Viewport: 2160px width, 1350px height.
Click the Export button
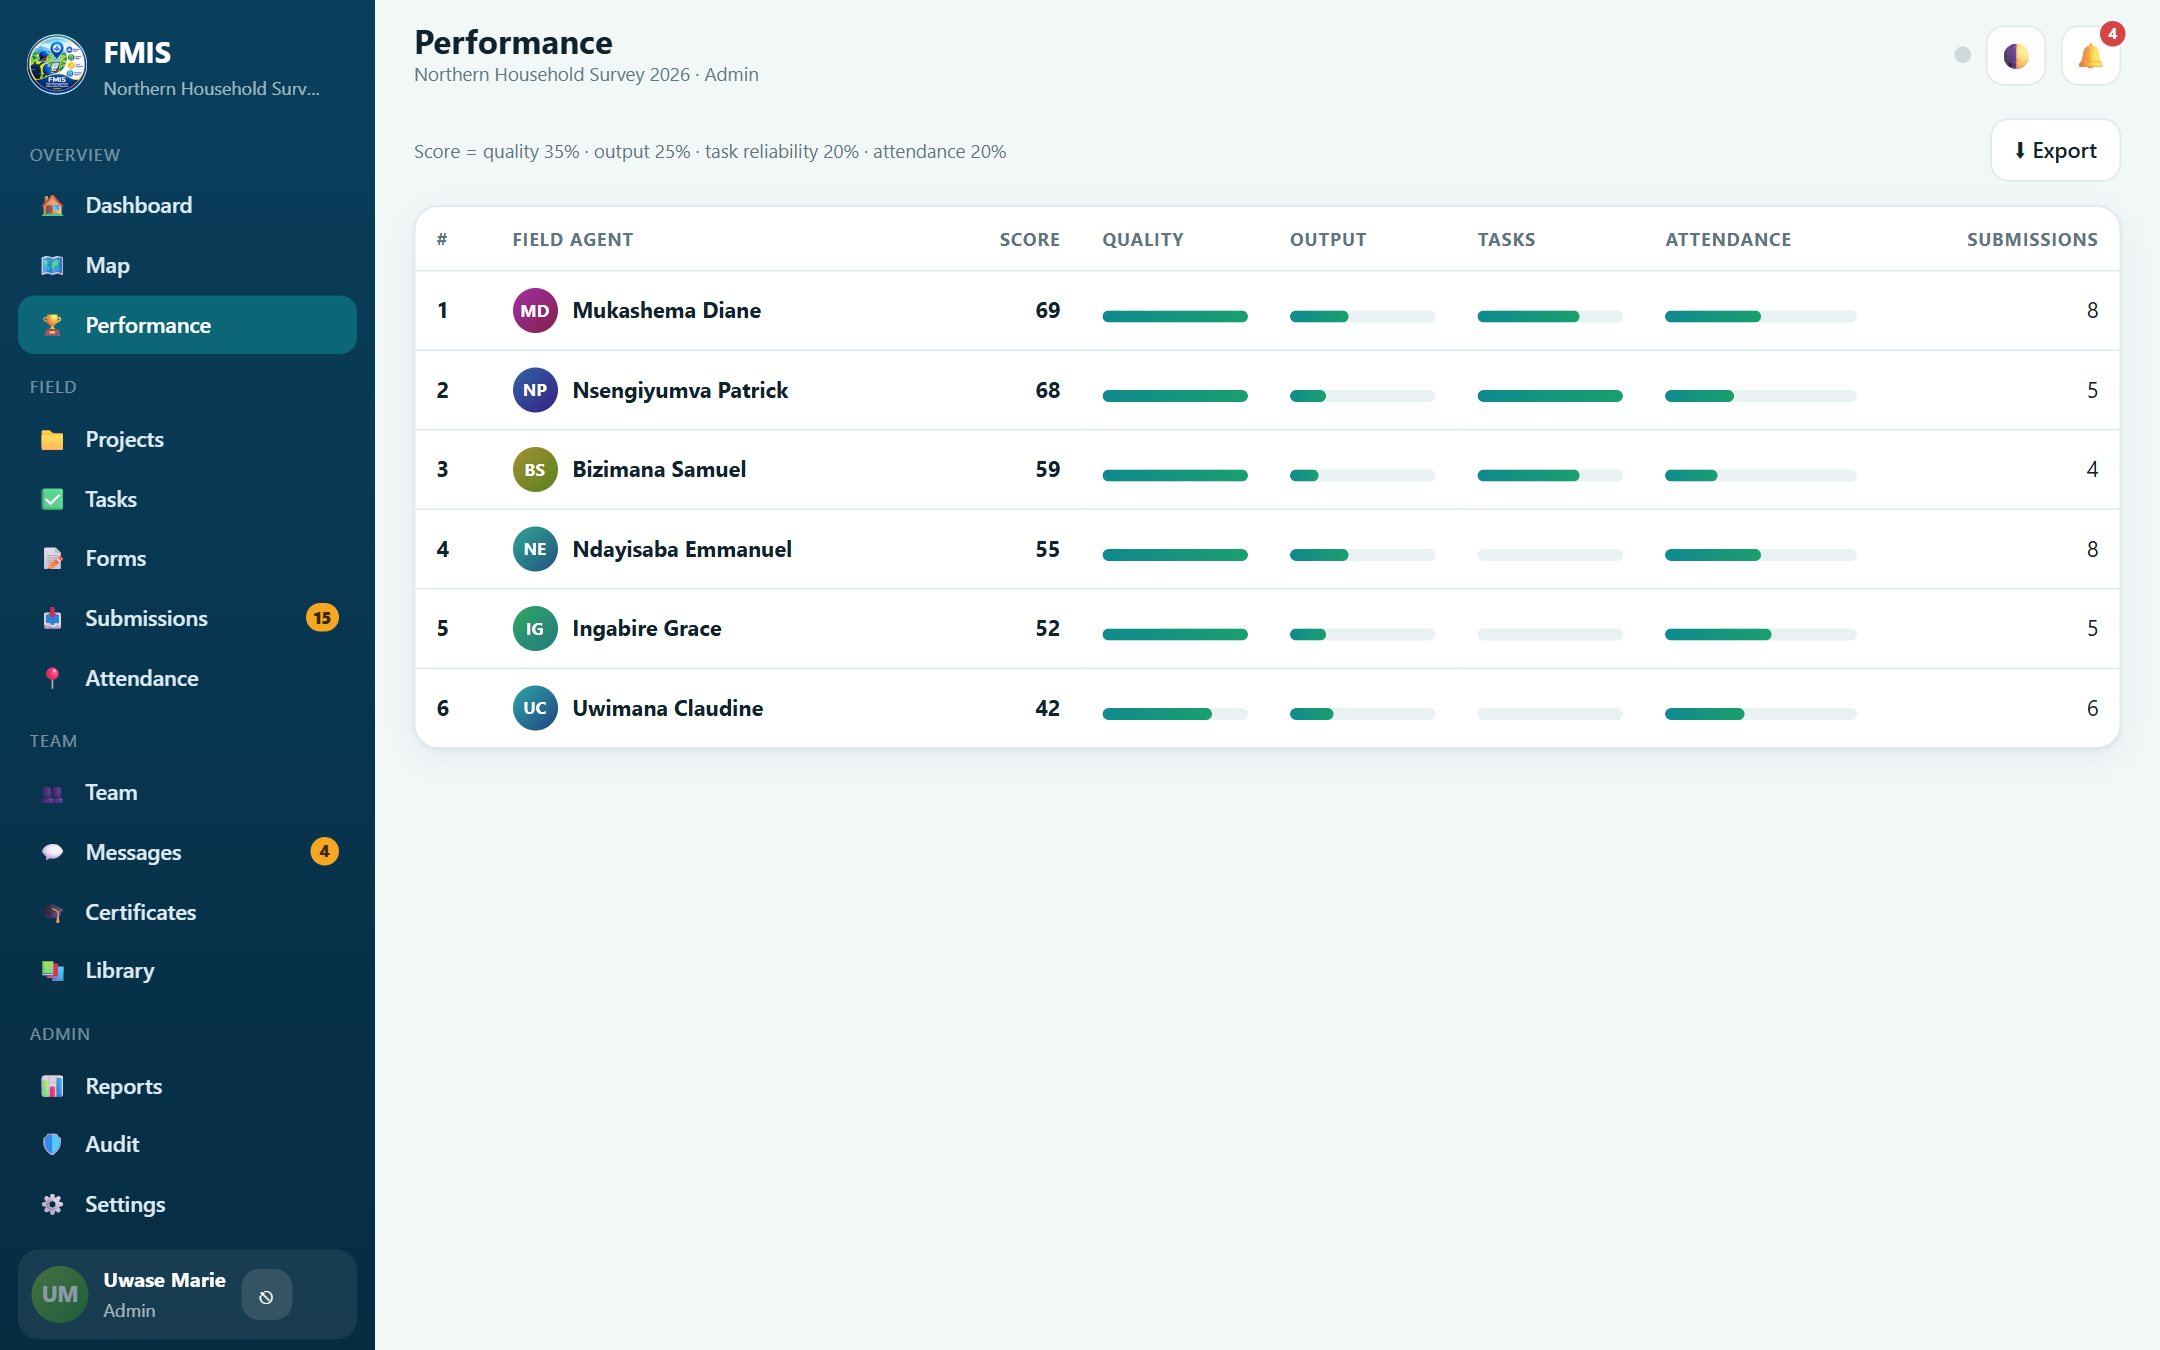click(x=2055, y=150)
